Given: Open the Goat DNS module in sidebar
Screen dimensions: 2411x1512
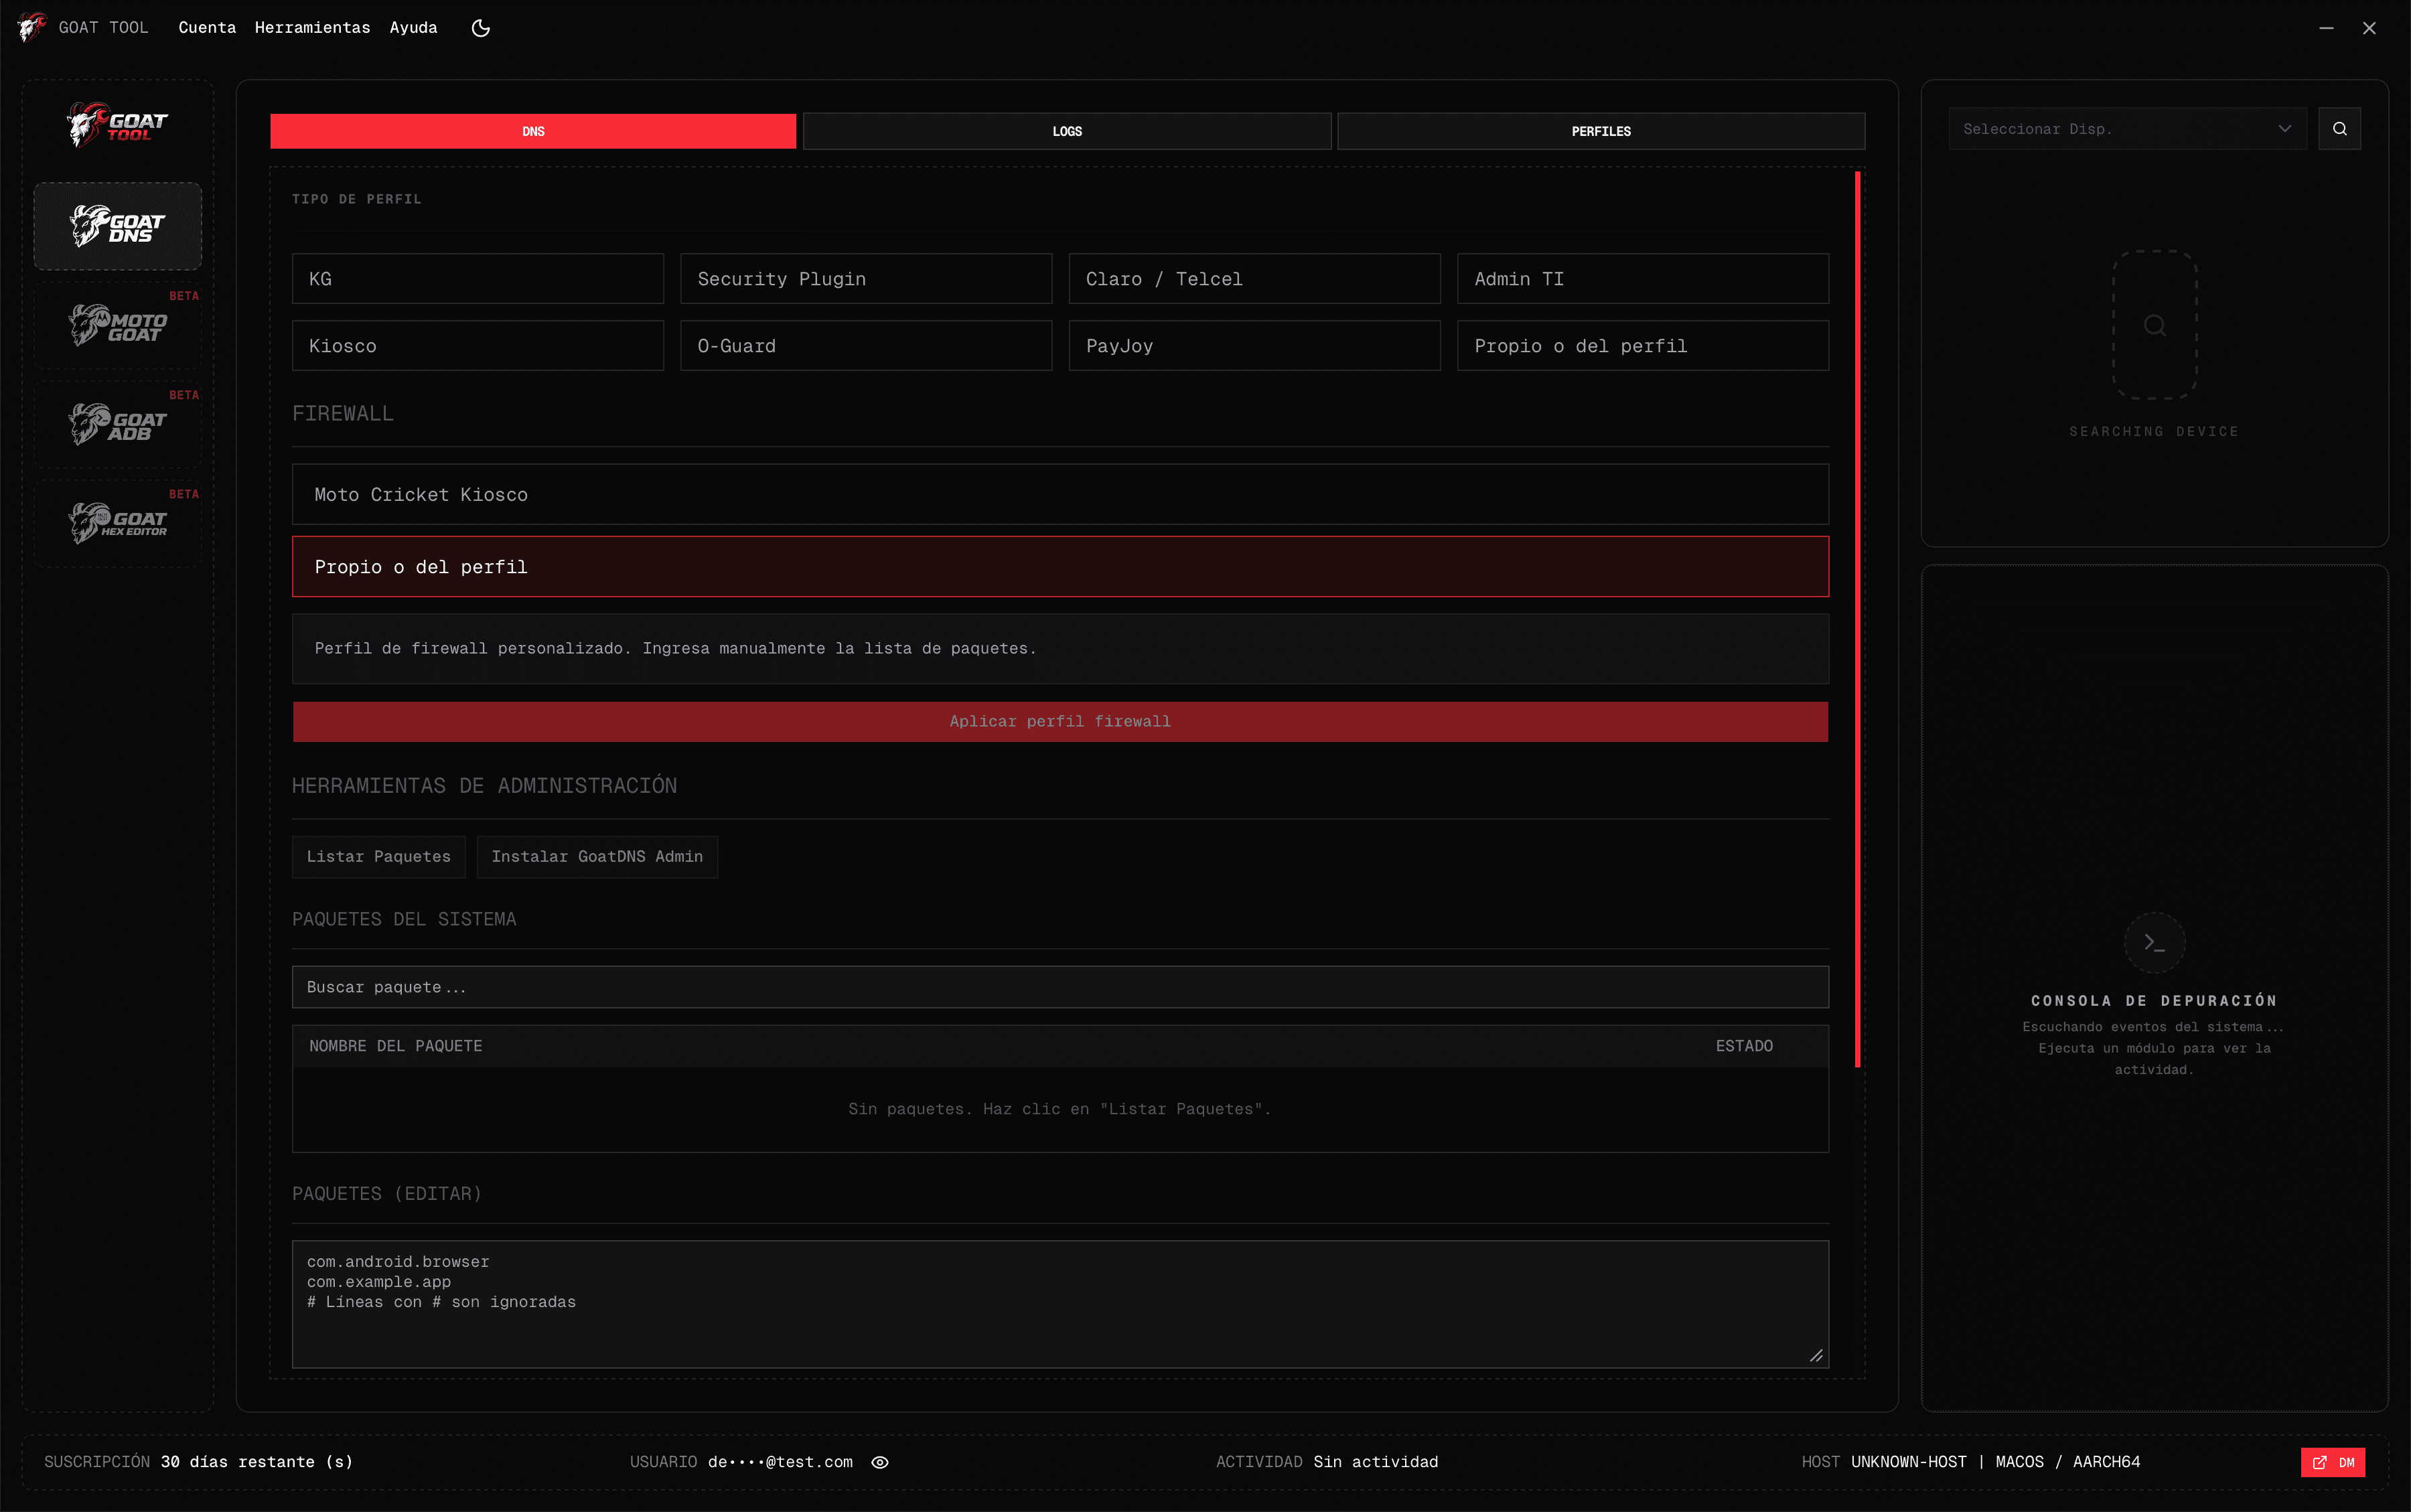Looking at the screenshot, I should click(118, 226).
